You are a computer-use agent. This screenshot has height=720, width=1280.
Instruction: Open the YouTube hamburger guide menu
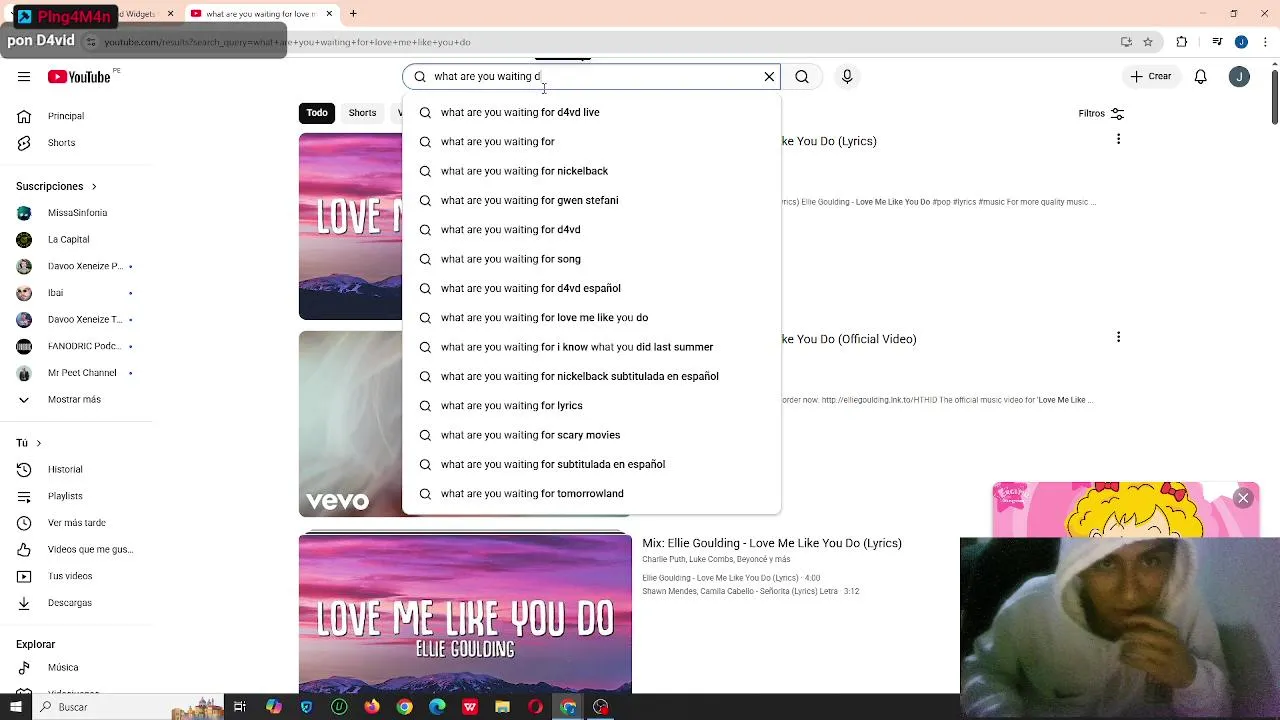point(24,77)
